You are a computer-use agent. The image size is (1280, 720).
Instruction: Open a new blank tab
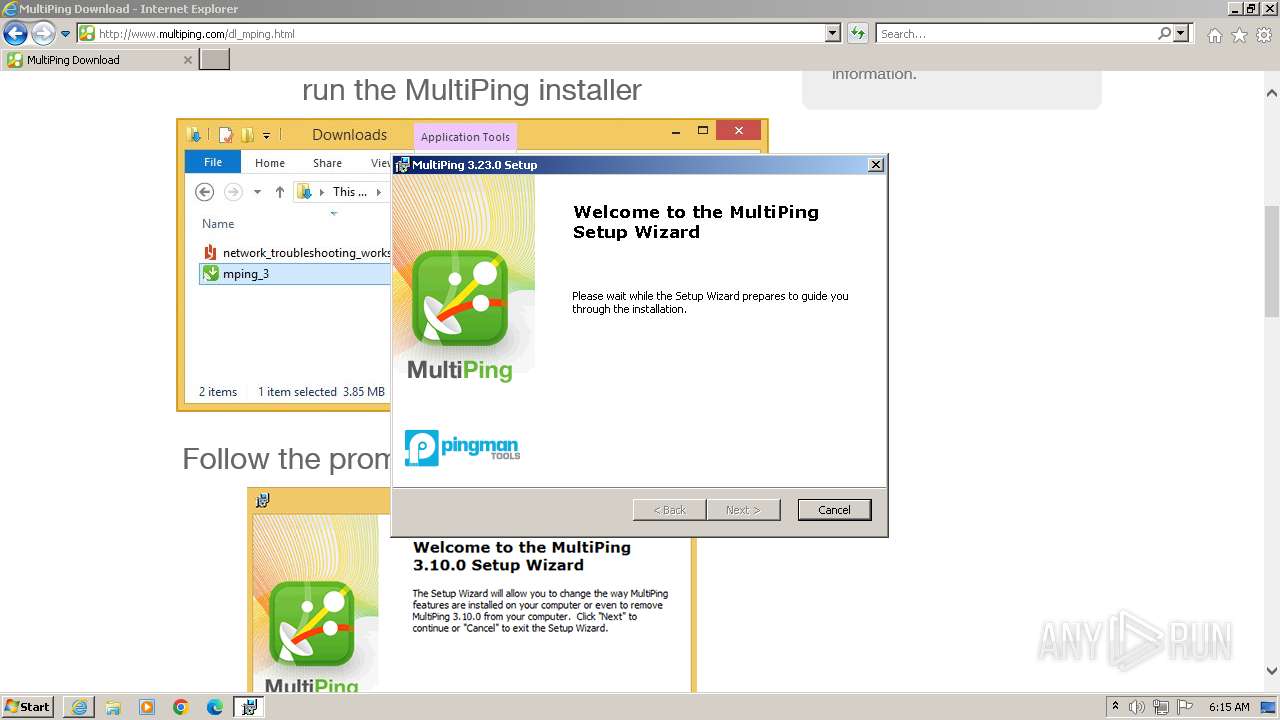pyautogui.click(x=215, y=60)
